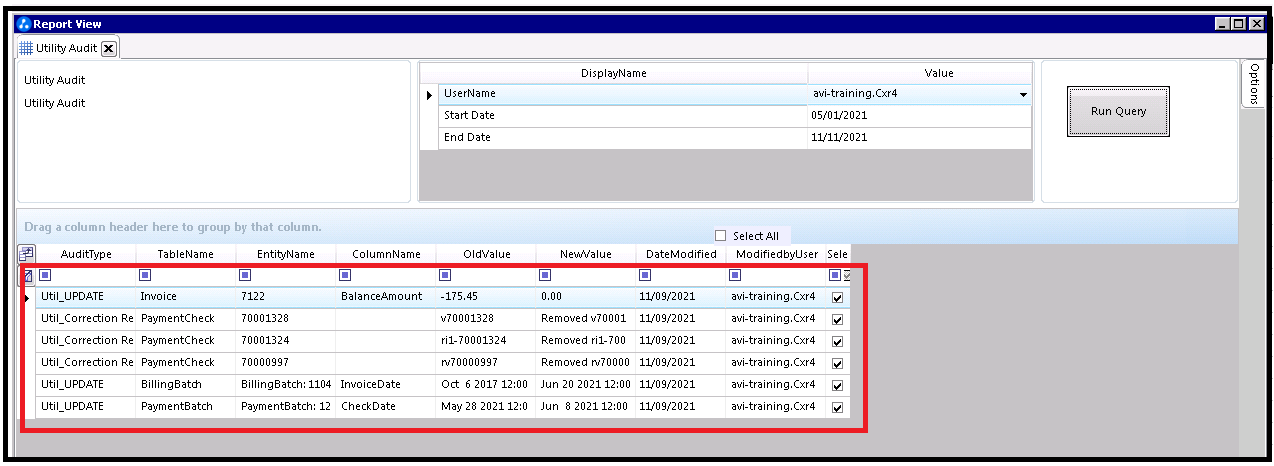Click the row indicator arrow beside UserName
The width and height of the screenshot is (1274, 466).
429,94
